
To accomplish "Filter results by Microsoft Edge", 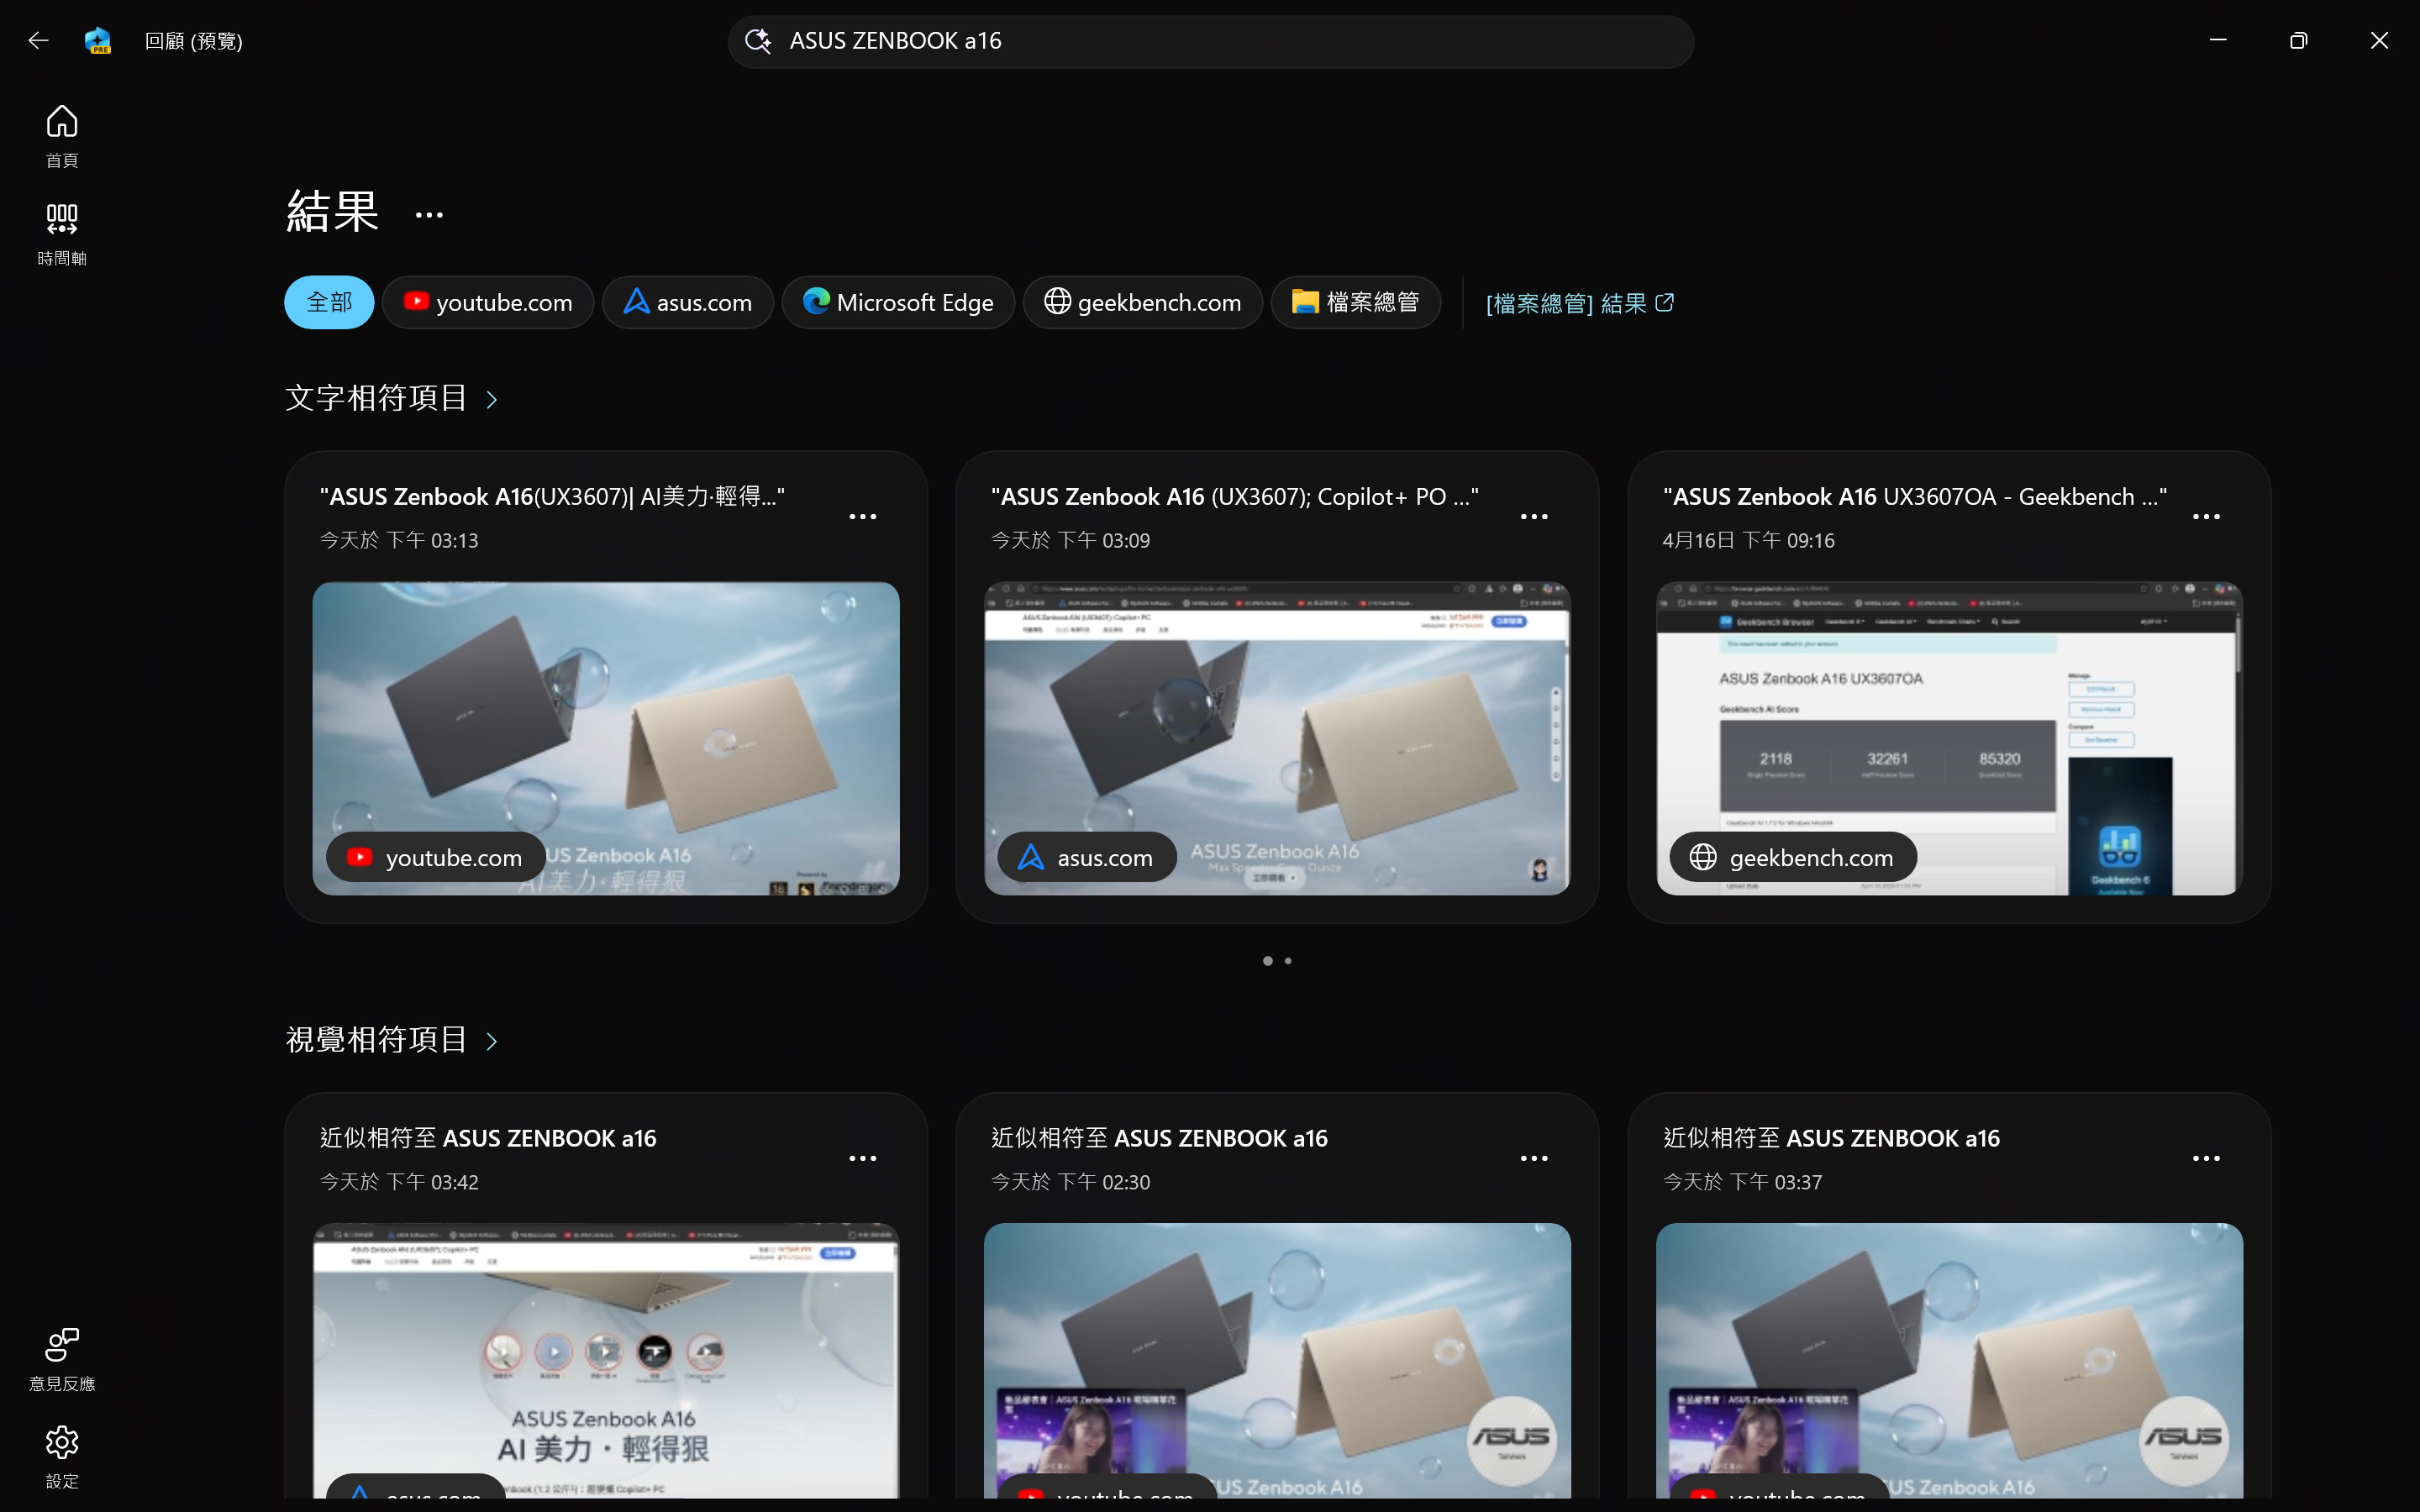I will tap(898, 302).
